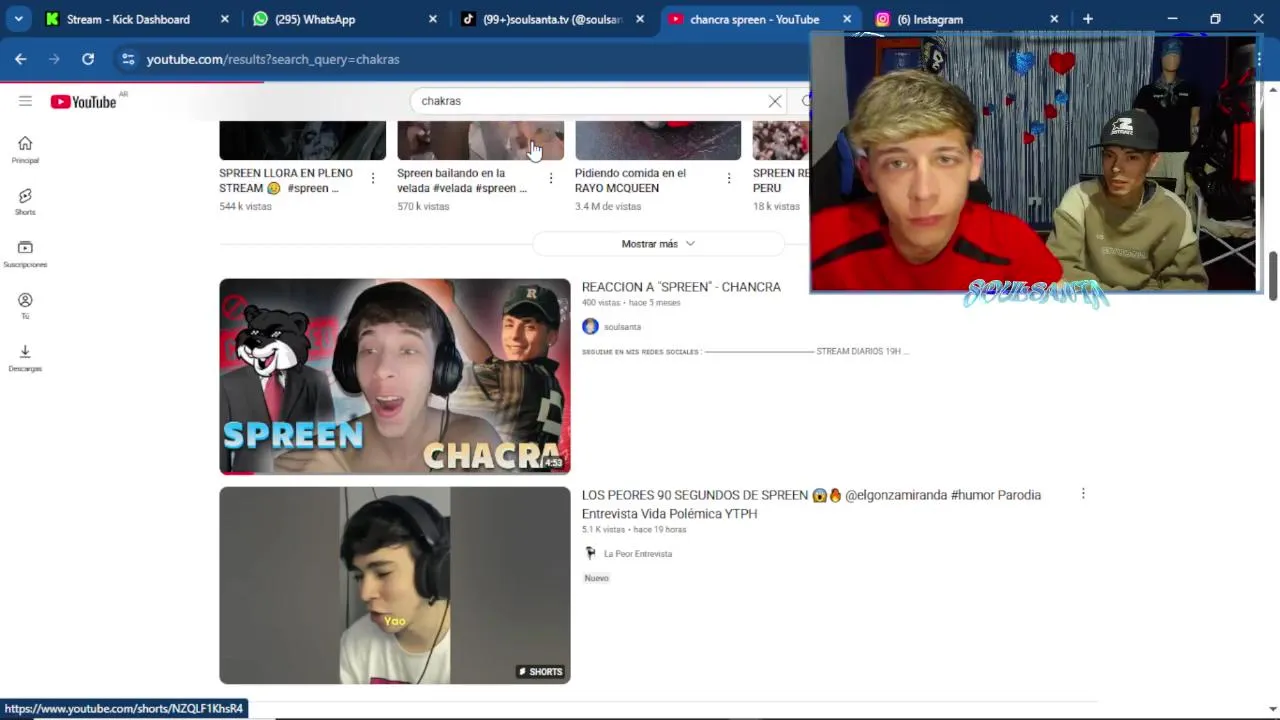The height and width of the screenshot is (720, 1280).
Task: Click the Nuevo badge on second video
Action: pyautogui.click(x=596, y=578)
